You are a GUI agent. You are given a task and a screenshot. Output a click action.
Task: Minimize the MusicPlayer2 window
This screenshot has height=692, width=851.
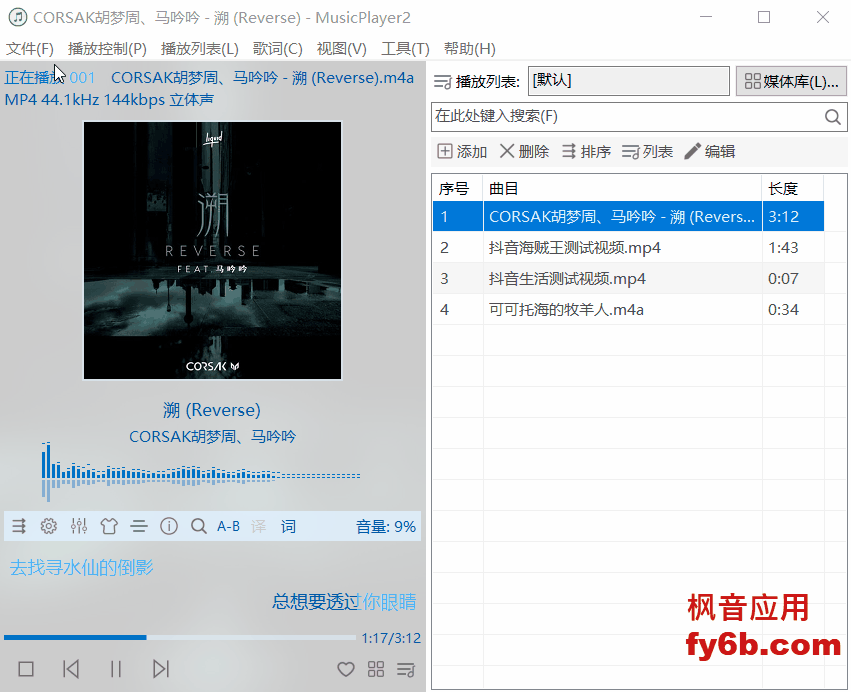tap(706, 17)
